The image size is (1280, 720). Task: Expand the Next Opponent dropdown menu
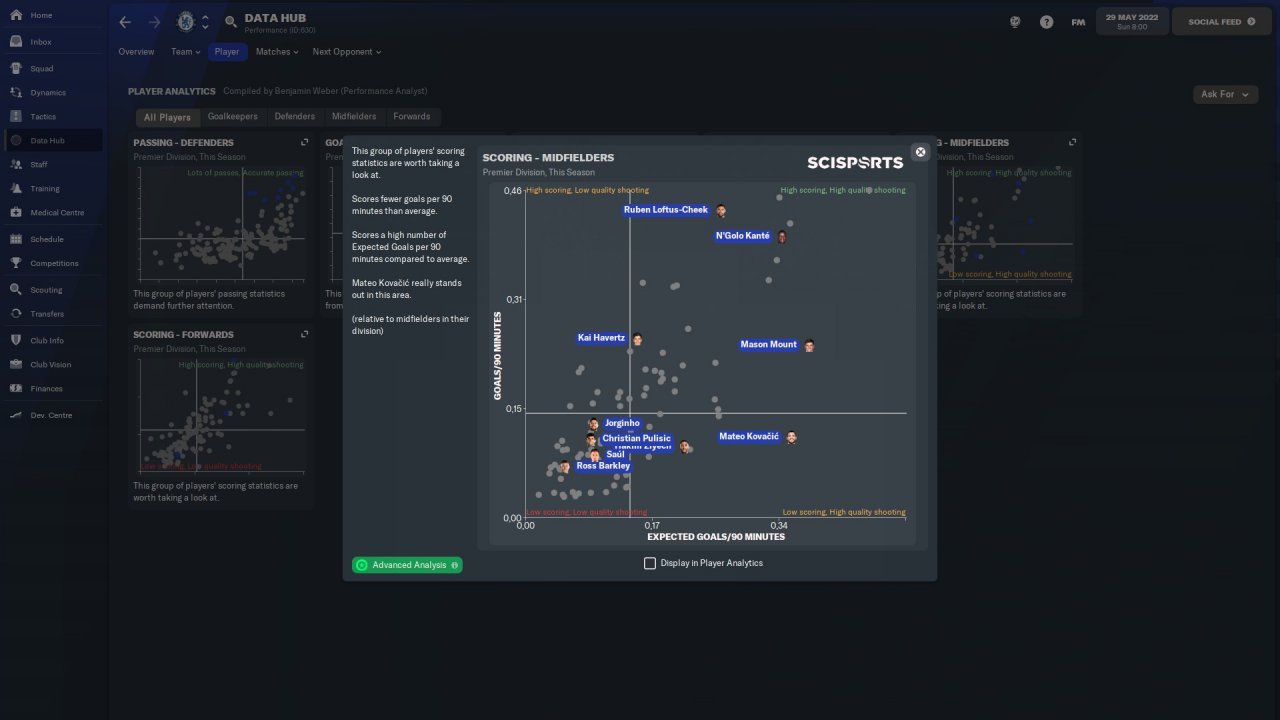coord(347,52)
